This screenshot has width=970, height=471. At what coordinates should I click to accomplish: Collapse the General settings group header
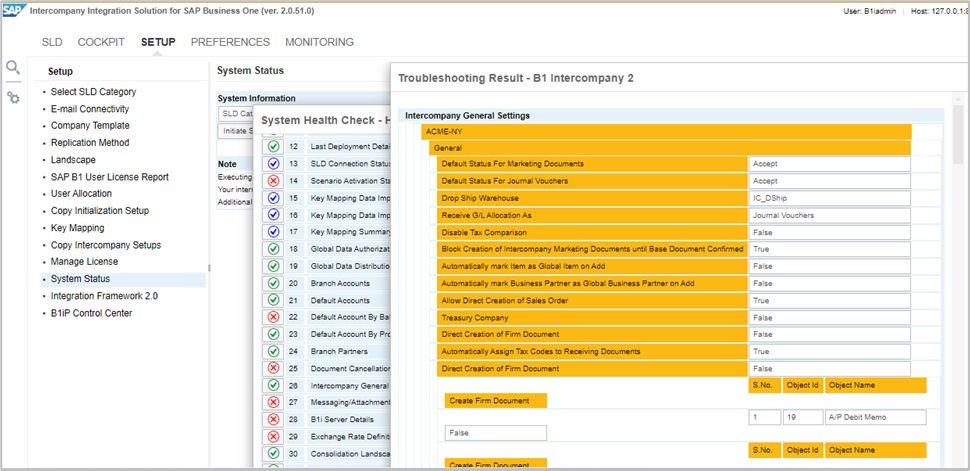[447, 147]
